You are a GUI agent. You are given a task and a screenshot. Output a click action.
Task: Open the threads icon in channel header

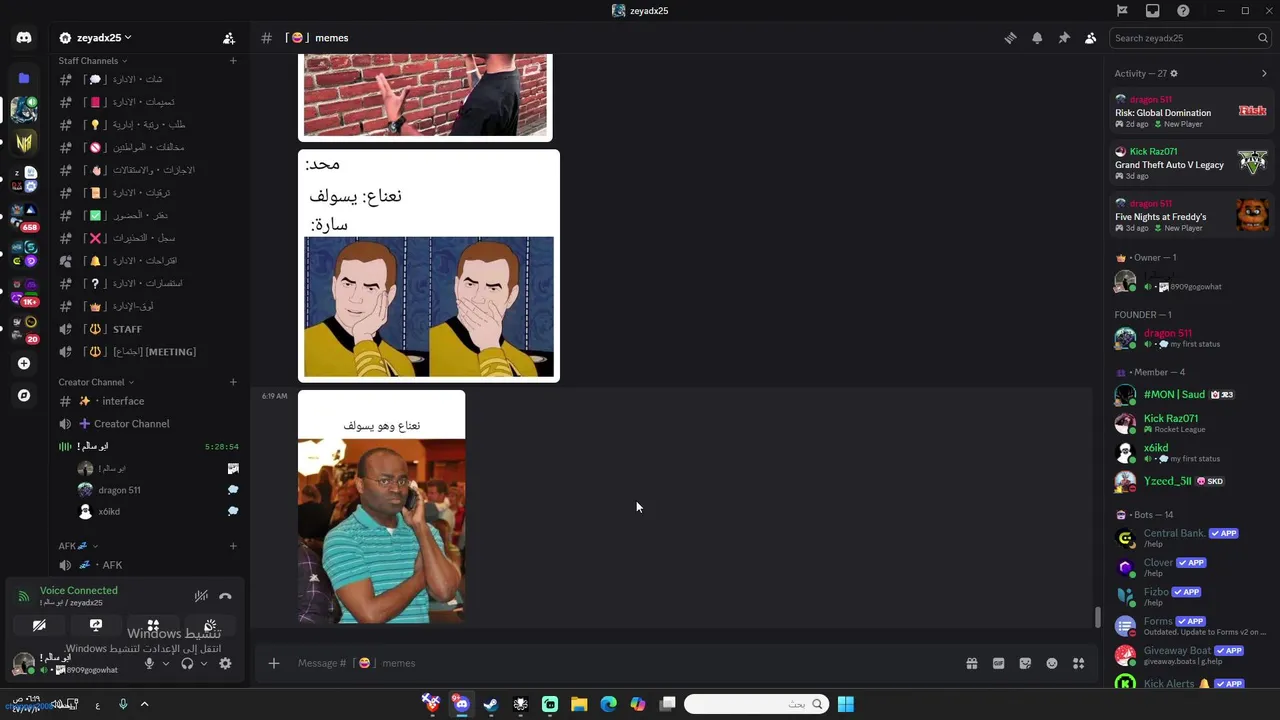[x=1010, y=38]
